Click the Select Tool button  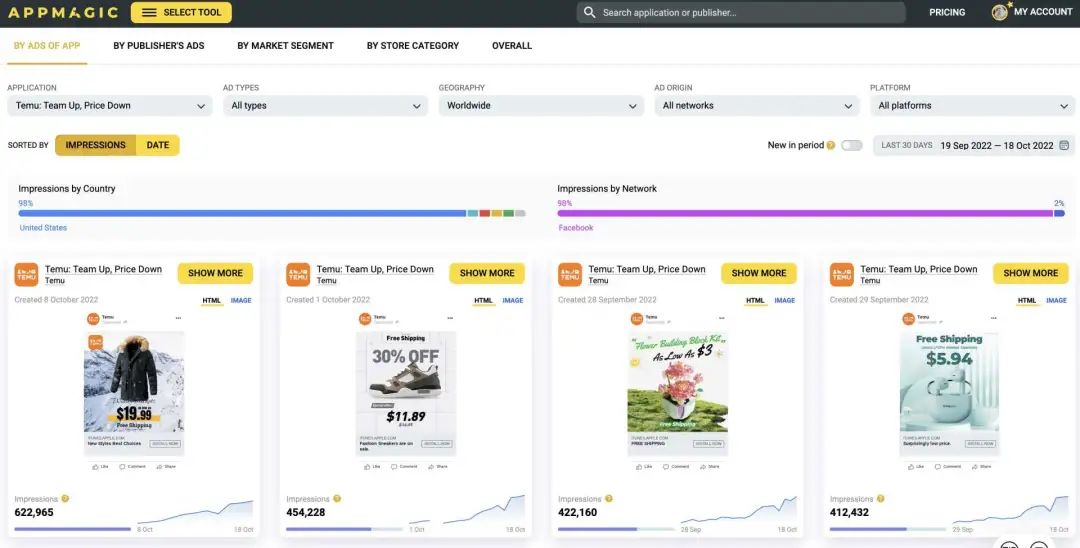tap(181, 12)
